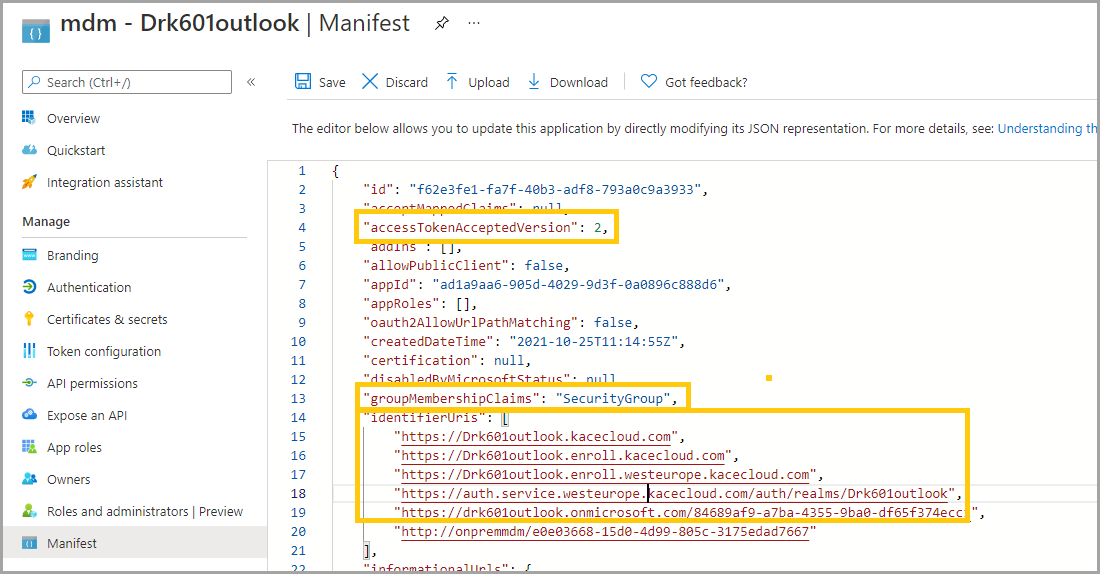Open Roles and administrators Preview
Image resolution: width=1100 pixels, height=574 pixels.
[144, 511]
